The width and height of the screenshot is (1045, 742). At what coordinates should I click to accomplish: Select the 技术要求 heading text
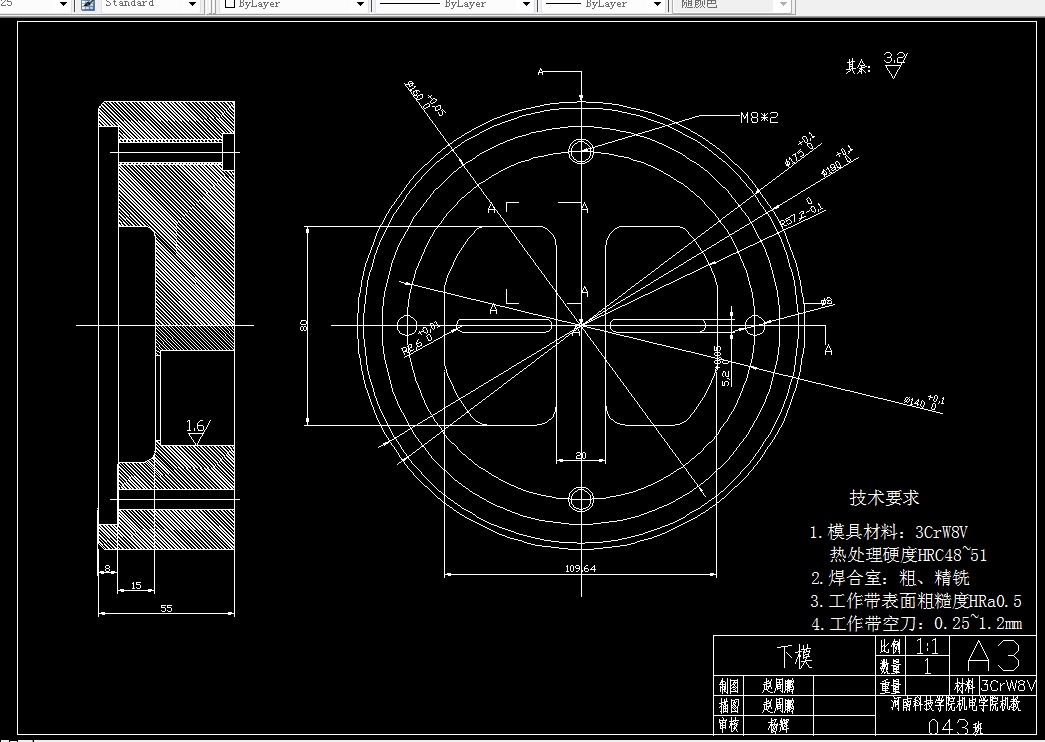[884, 498]
